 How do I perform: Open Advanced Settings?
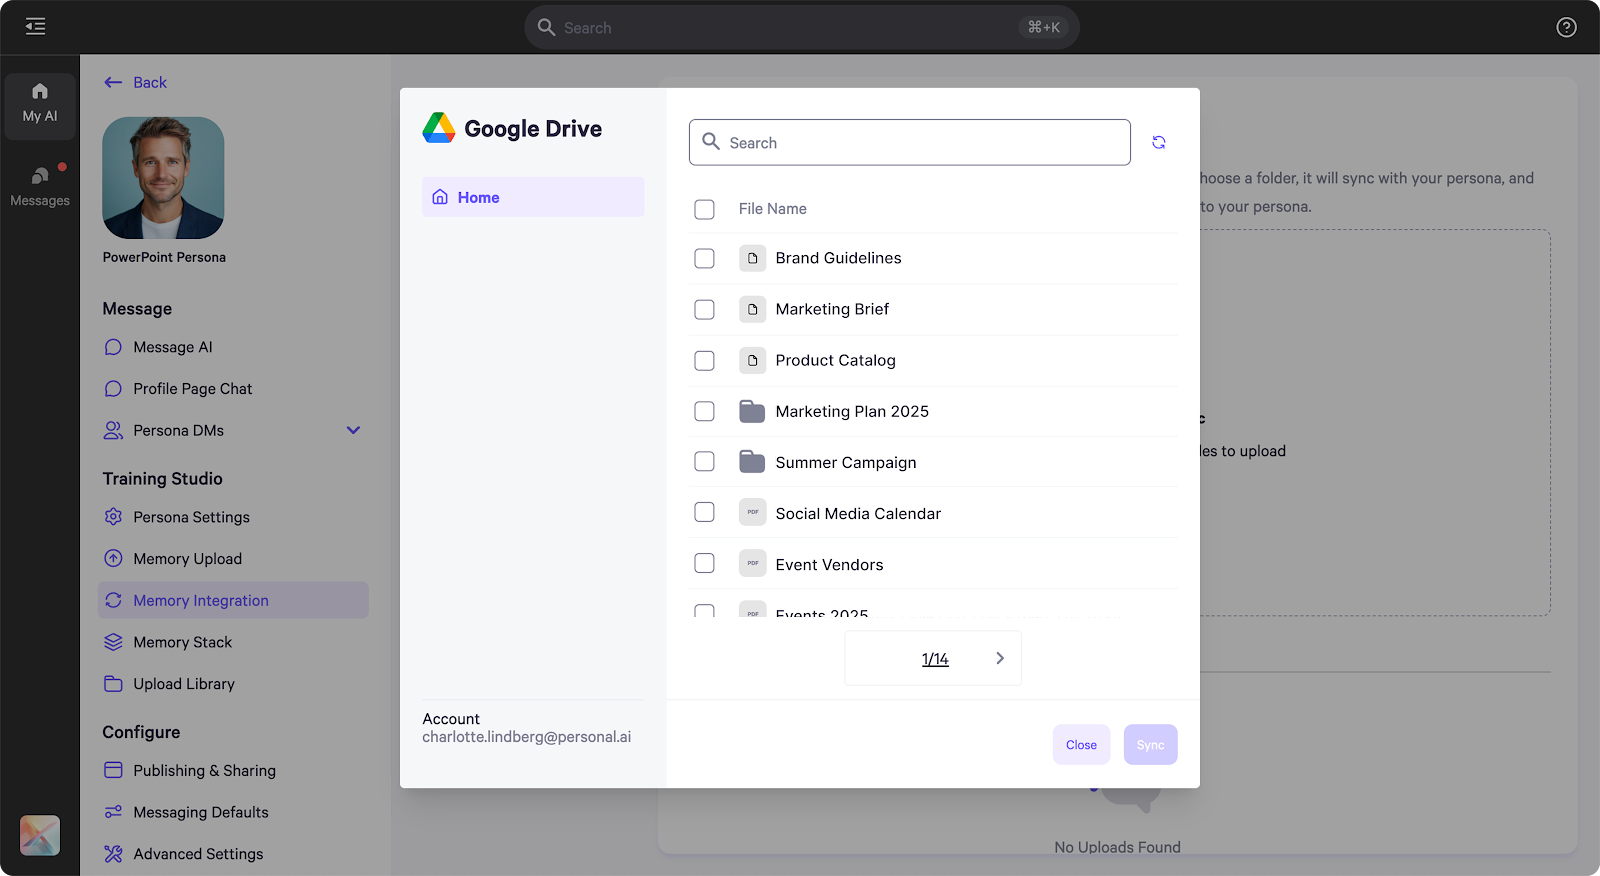pyautogui.click(x=199, y=854)
